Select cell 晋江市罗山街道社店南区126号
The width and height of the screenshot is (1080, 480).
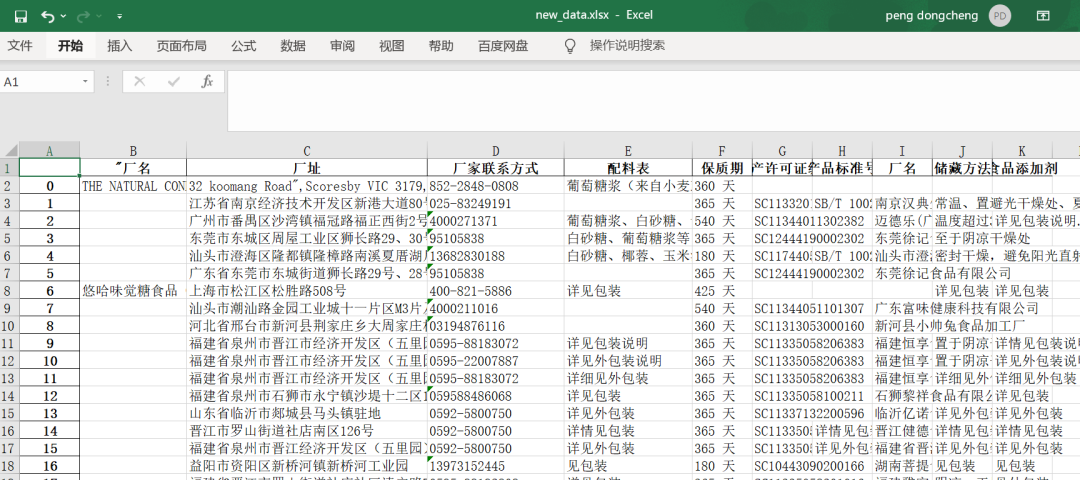[307, 431]
